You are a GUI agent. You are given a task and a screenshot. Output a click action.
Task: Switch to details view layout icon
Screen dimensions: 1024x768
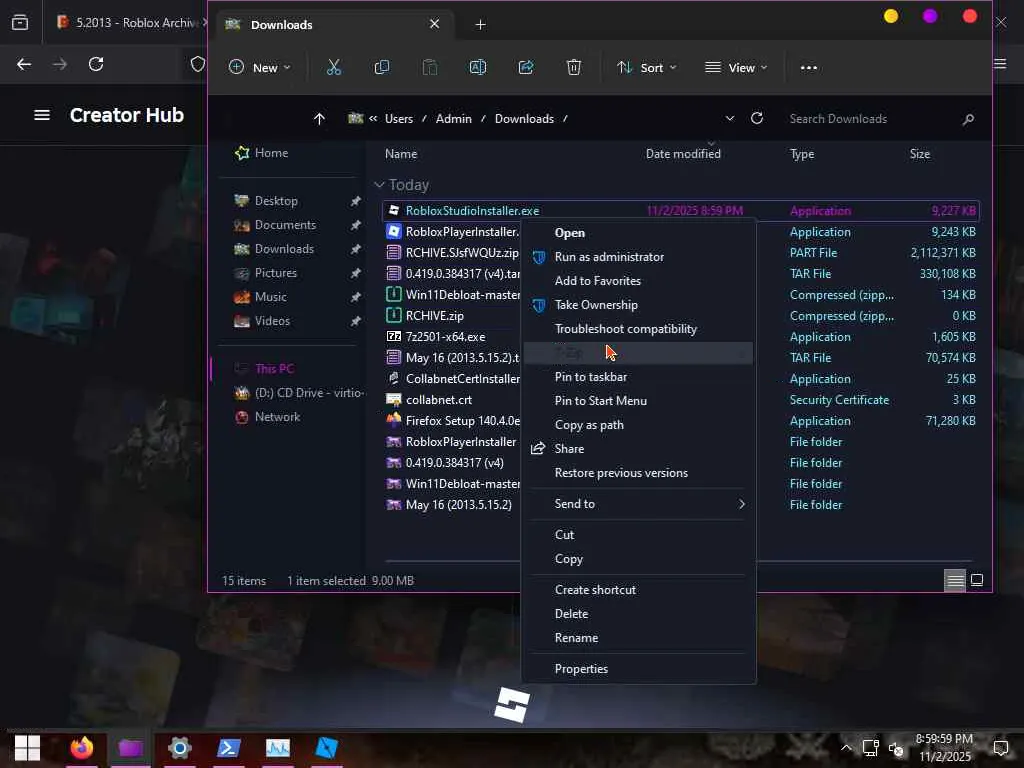[955, 580]
